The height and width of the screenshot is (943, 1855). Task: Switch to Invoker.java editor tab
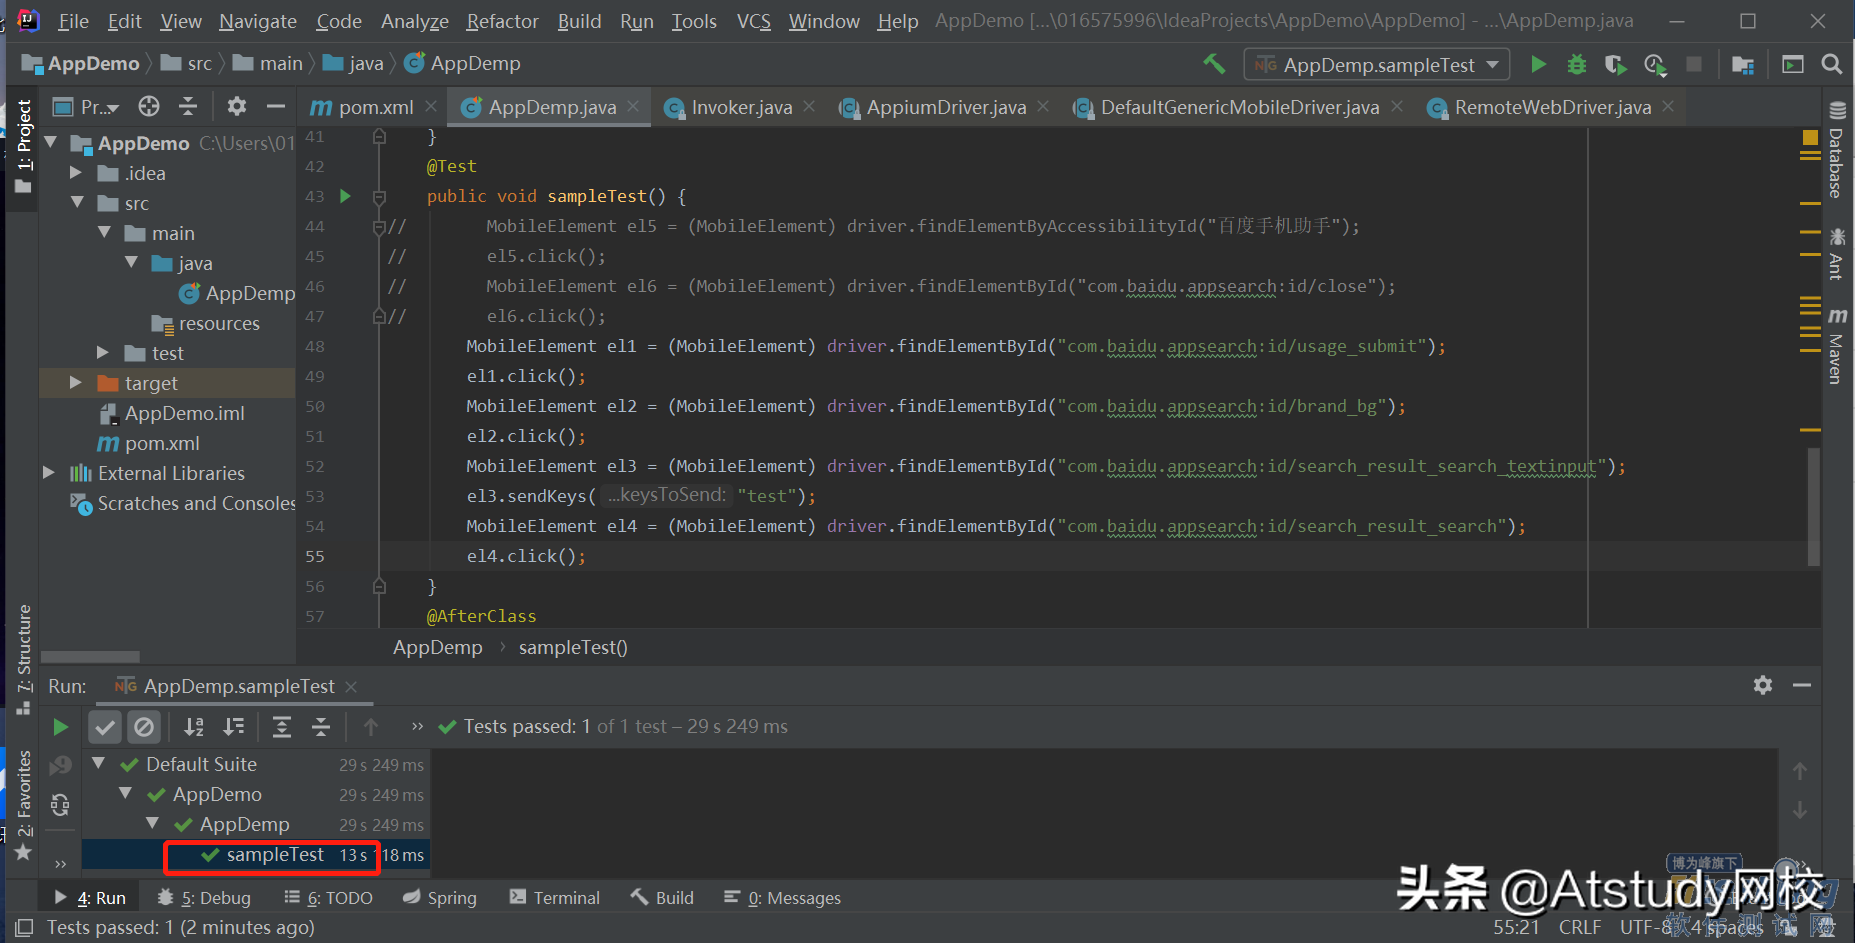click(741, 107)
